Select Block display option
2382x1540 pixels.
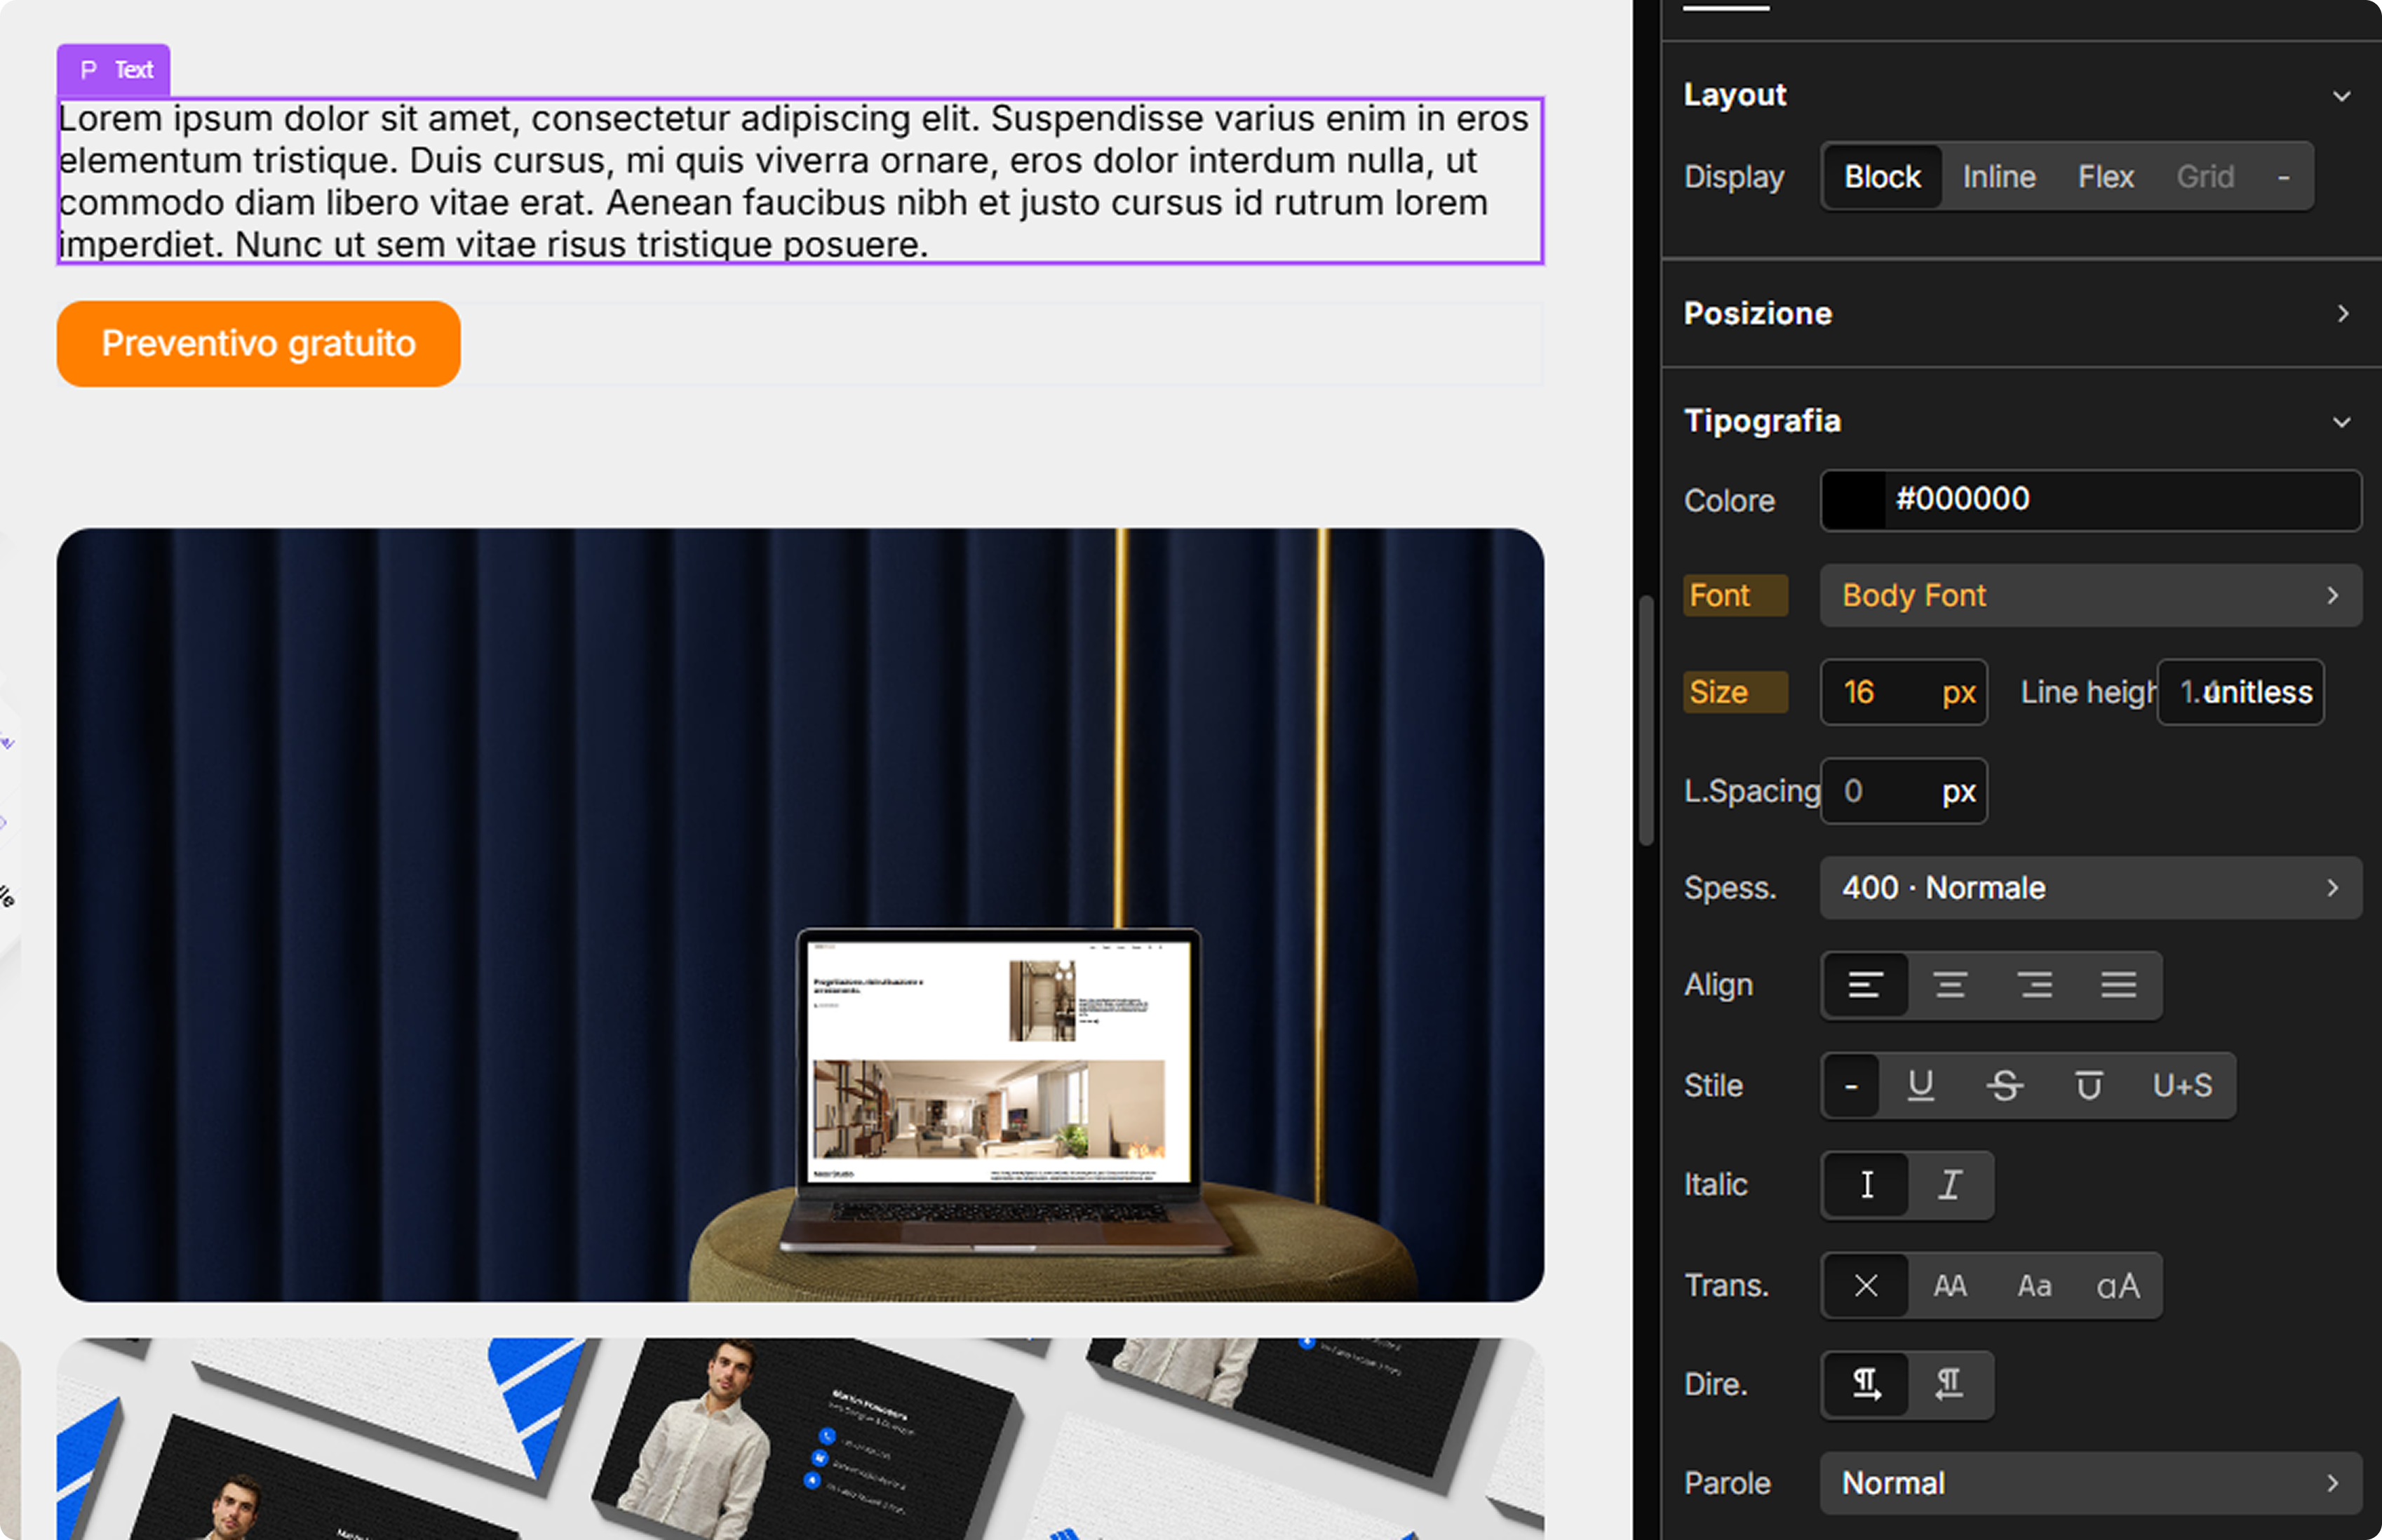coord(1882,177)
